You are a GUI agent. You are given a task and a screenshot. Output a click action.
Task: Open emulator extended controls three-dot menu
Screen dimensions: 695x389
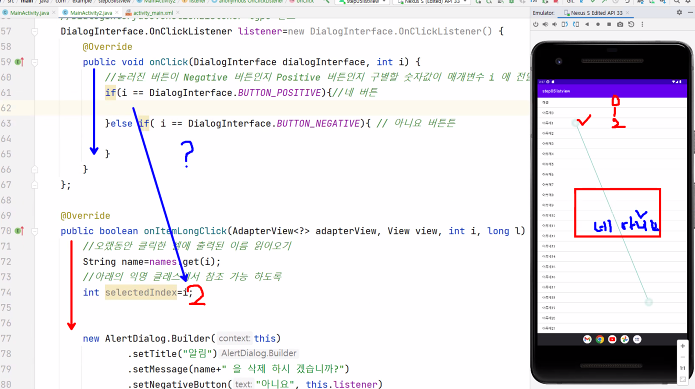pos(642,24)
